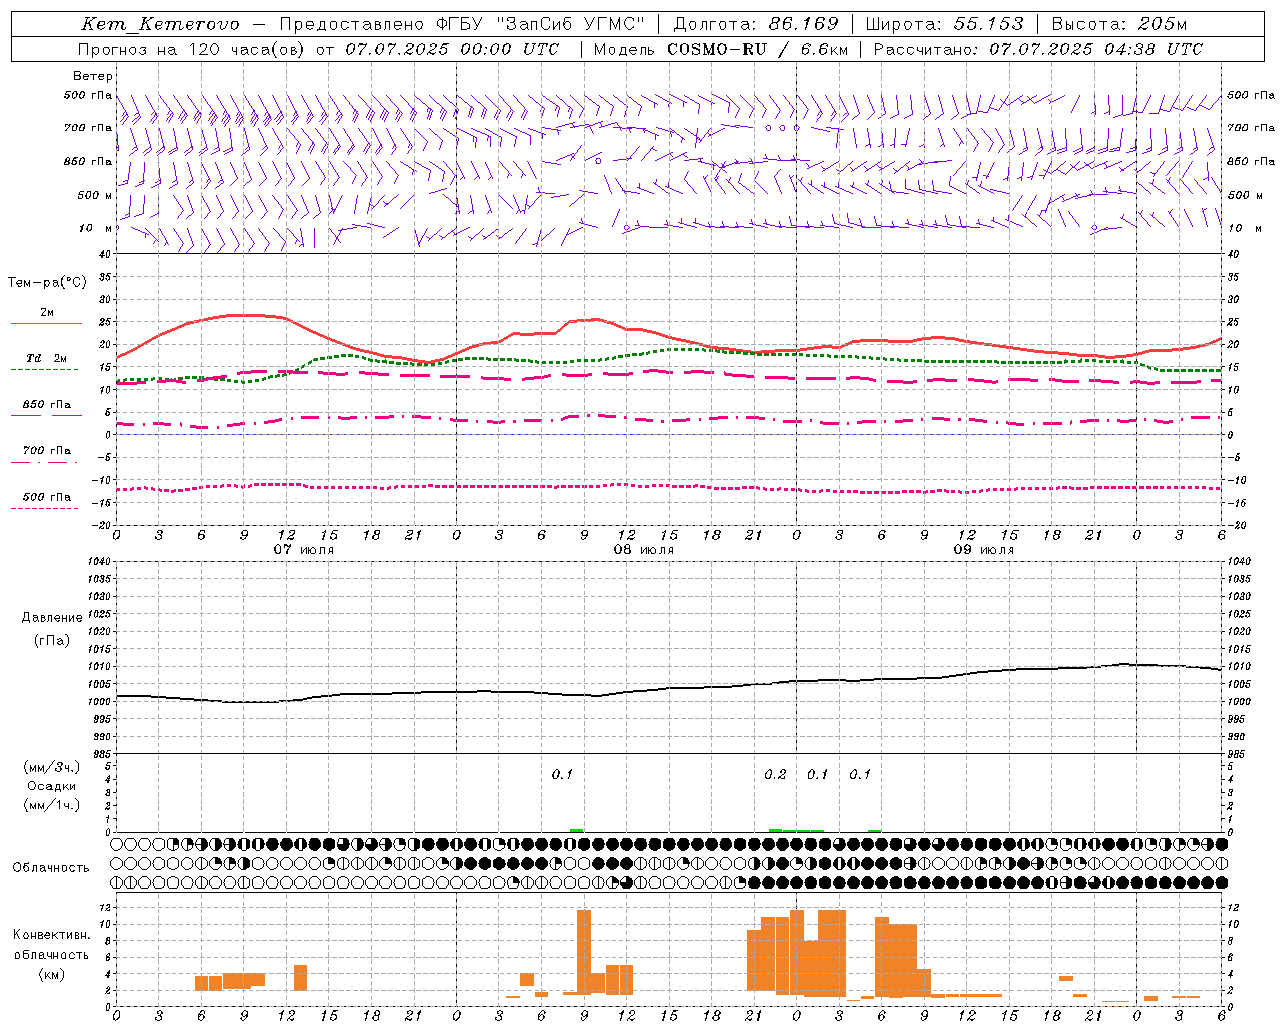
Task: Click the "Тем-ра(°C)" temperature panel label
Action: click(47, 283)
